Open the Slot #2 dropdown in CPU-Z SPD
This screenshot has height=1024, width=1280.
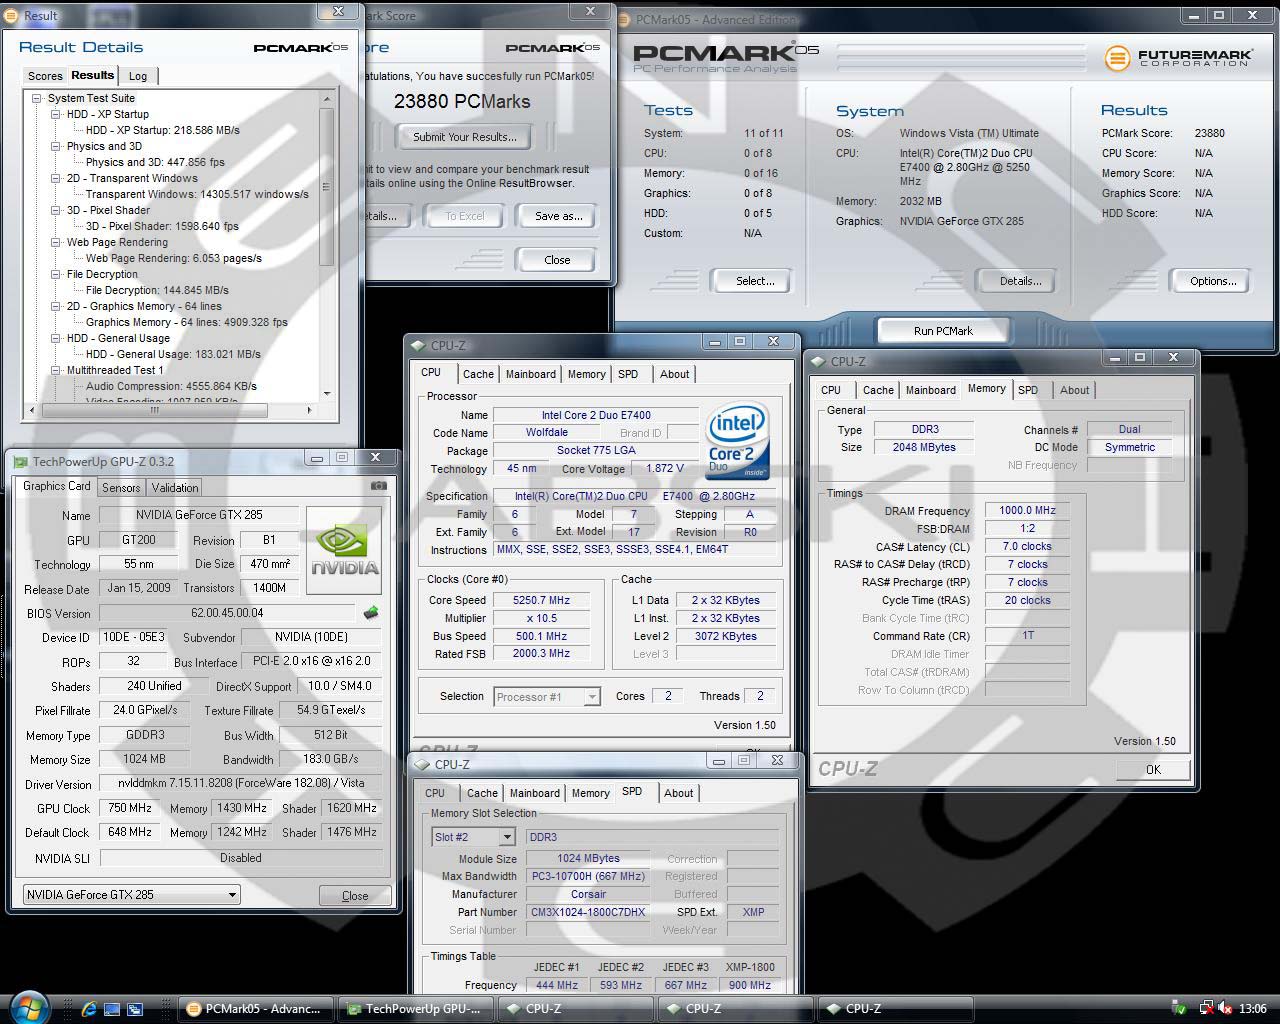(507, 837)
